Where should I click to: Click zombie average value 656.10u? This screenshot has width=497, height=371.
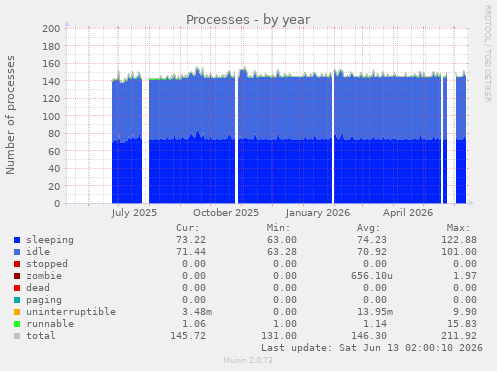pos(372,276)
